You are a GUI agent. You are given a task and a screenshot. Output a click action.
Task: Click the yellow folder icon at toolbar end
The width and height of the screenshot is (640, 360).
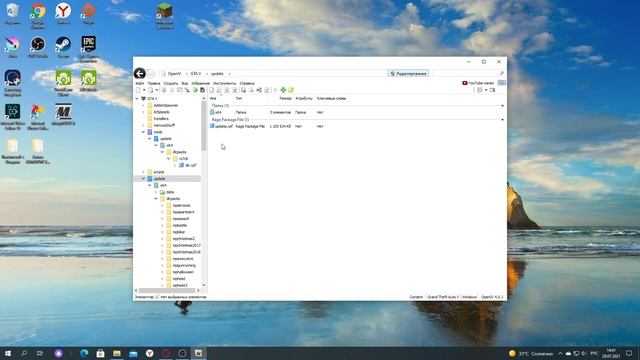pyautogui.click(x=291, y=90)
